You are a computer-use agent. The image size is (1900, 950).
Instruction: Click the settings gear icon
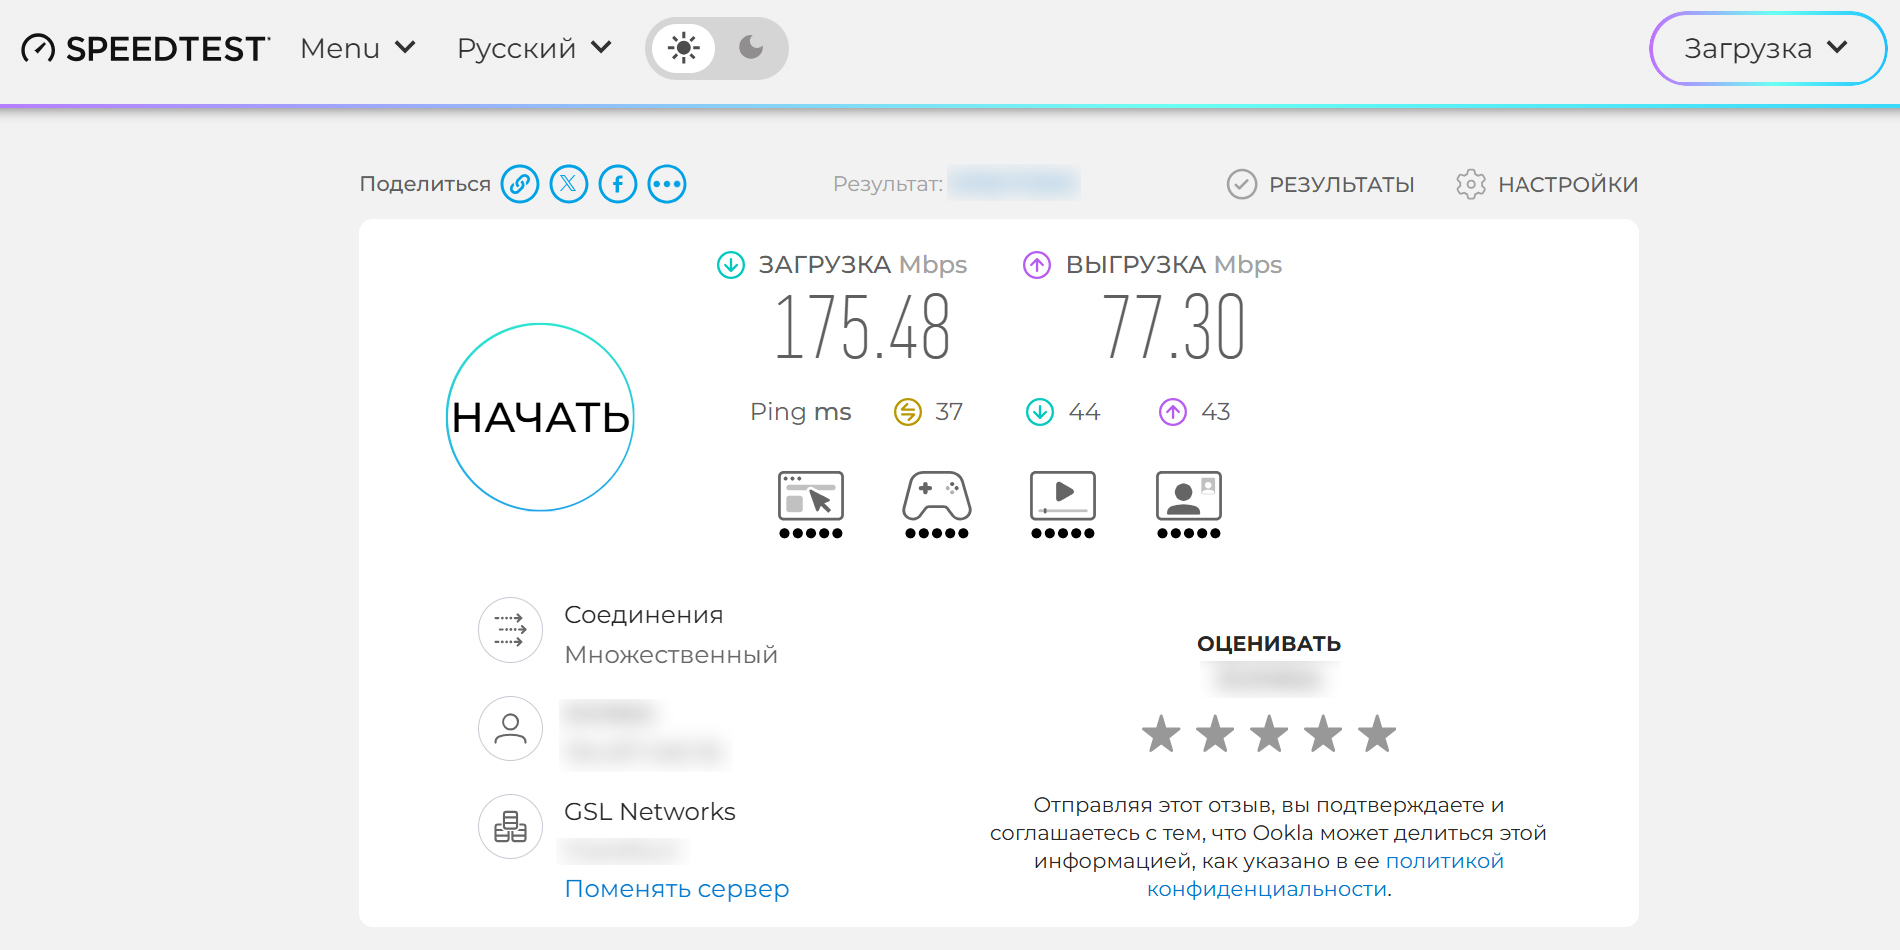click(x=1471, y=184)
